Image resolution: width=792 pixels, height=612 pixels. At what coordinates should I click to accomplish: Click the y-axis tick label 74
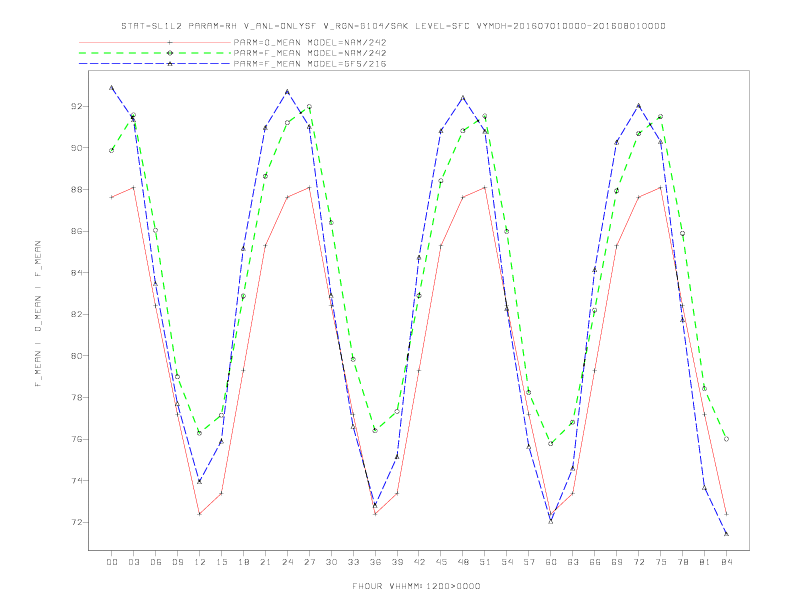click(76, 481)
